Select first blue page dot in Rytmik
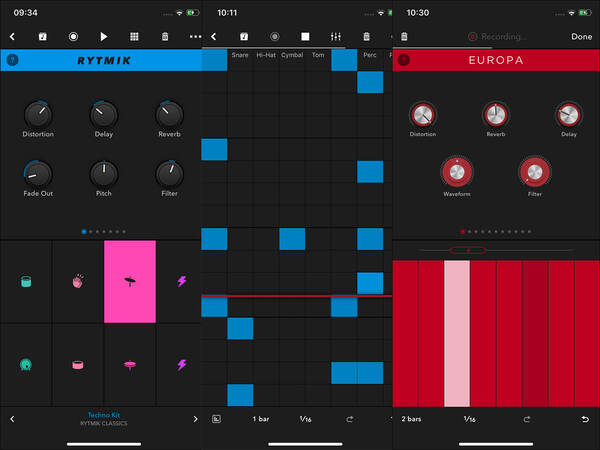Viewport: 600px width, 450px height. 84,232
